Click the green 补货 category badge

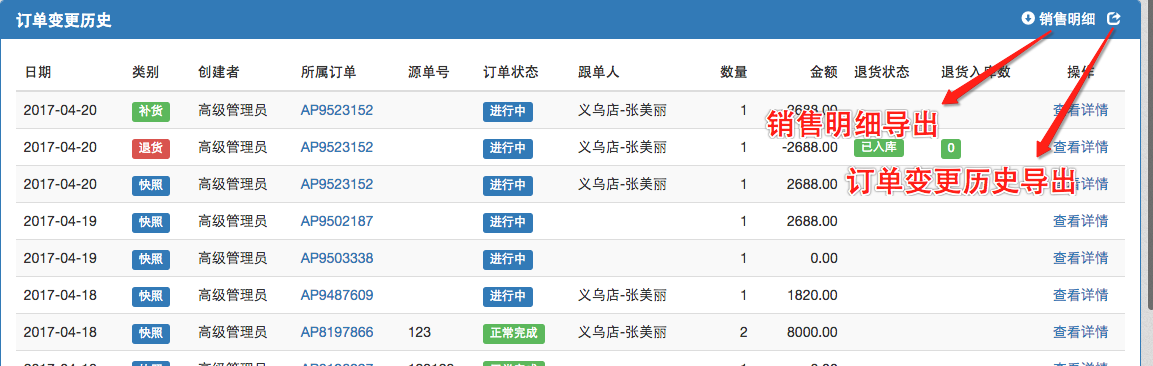click(151, 112)
